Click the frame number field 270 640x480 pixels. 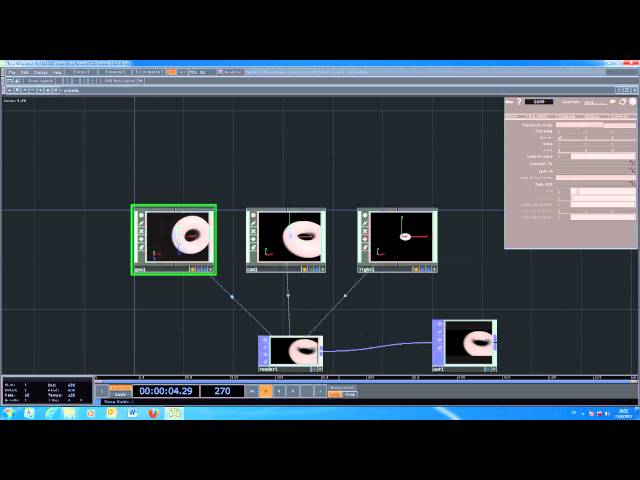click(222, 391)
